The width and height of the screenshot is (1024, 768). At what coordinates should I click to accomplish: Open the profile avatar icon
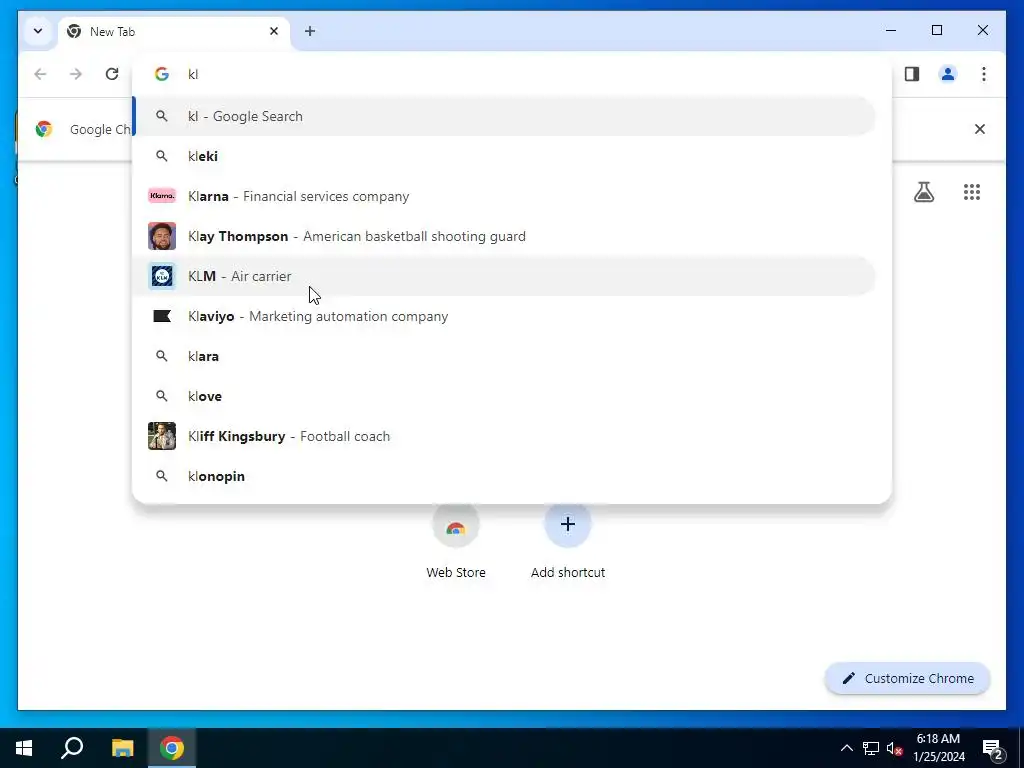point(948,74)
